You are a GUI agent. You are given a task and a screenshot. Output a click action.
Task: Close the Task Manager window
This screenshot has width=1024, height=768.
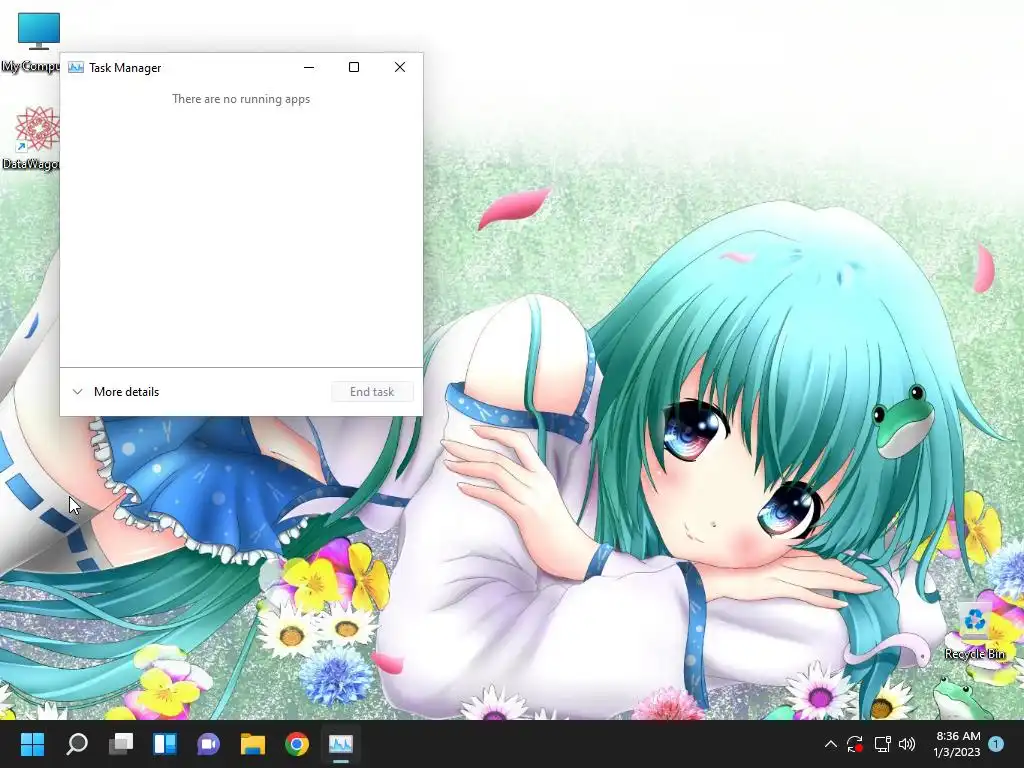(400, 67)
